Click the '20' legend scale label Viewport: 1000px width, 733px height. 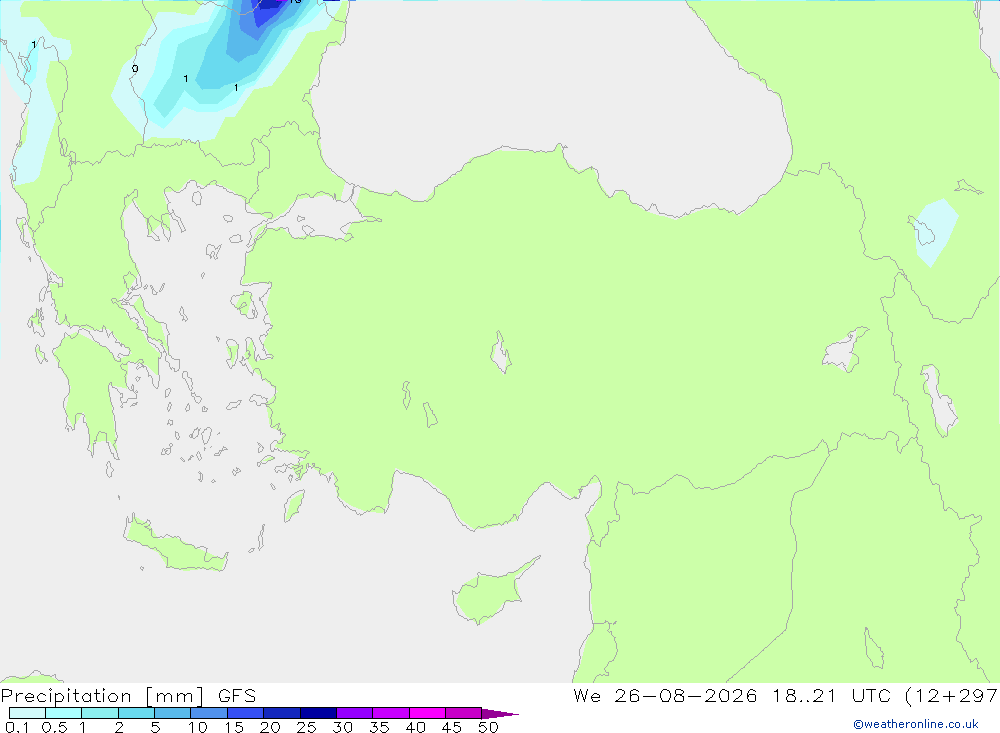tap(270, 727)
